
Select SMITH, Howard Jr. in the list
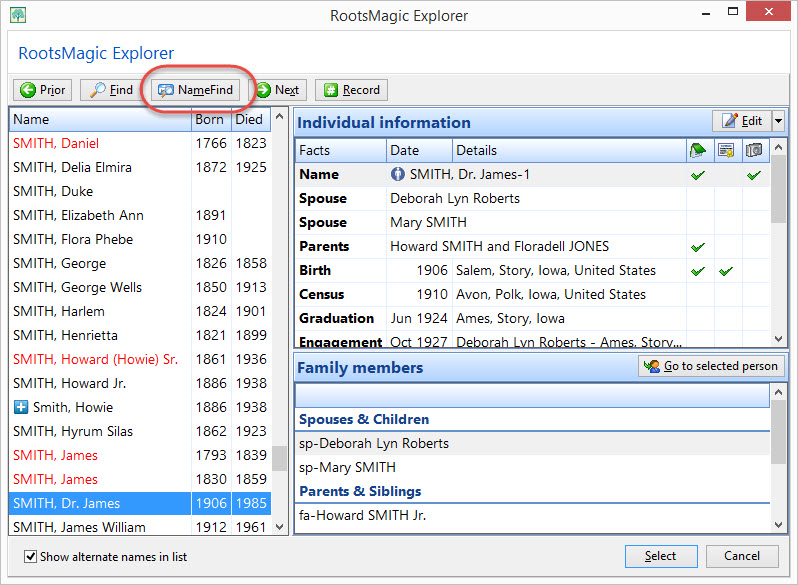click(140, 383)
